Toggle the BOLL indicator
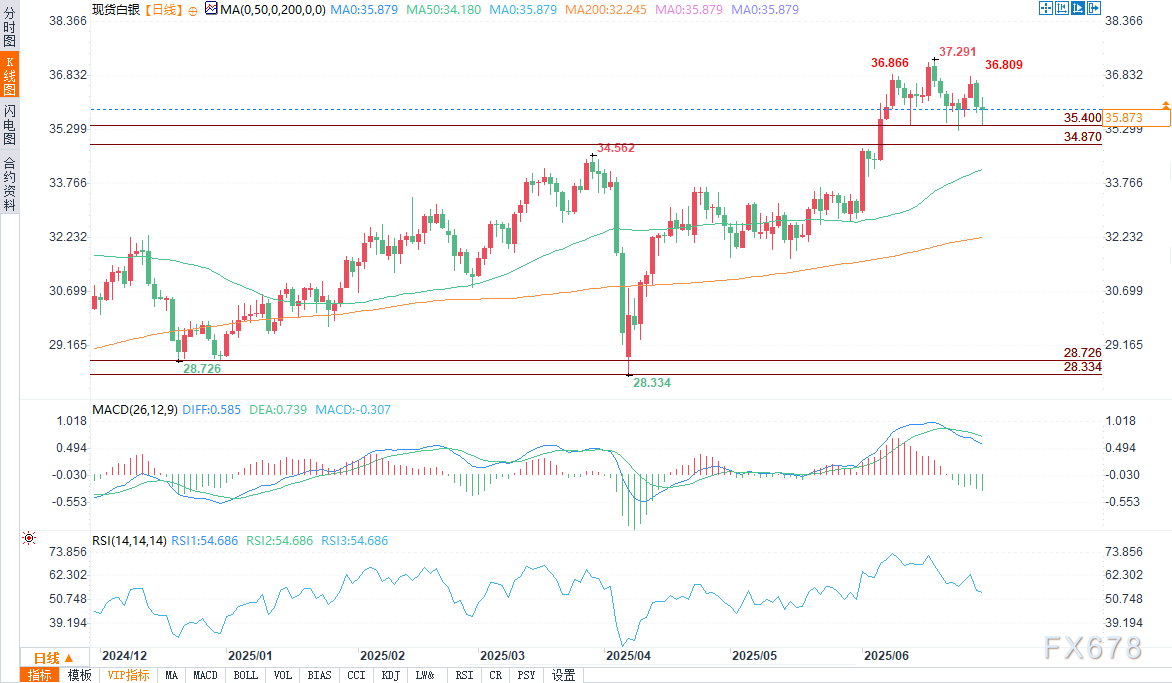Screen dimensions: 1172x683 pos(245,675)
